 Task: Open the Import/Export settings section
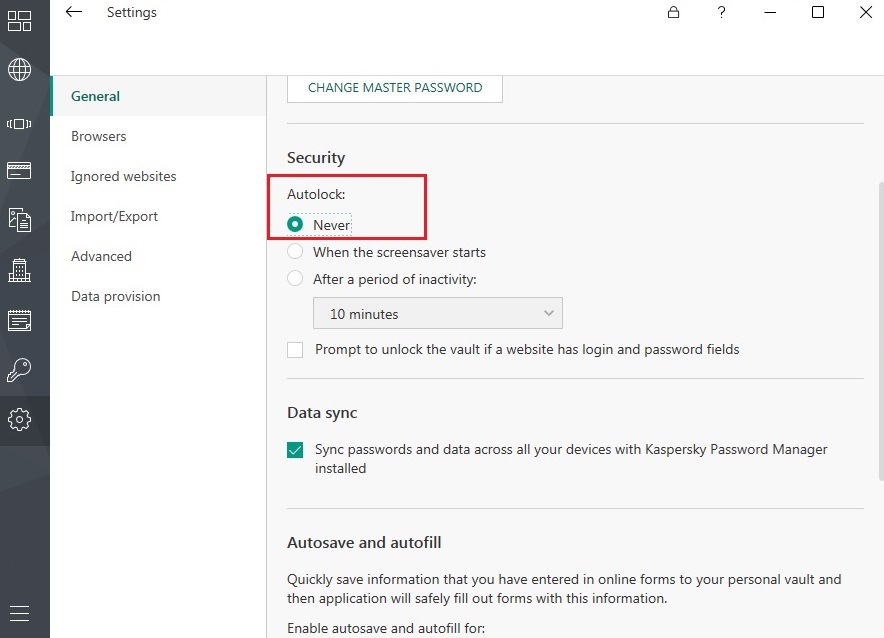(114, 216)
